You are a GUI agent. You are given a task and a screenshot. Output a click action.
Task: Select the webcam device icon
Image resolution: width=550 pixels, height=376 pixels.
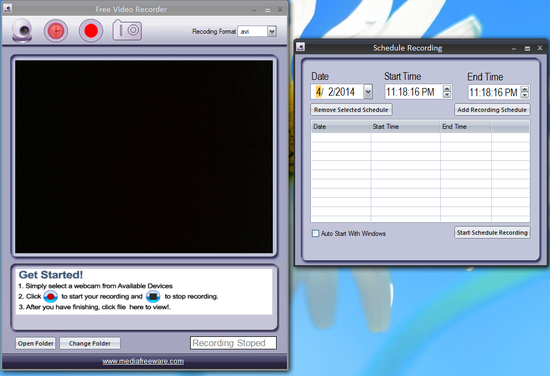coord(22,31)
